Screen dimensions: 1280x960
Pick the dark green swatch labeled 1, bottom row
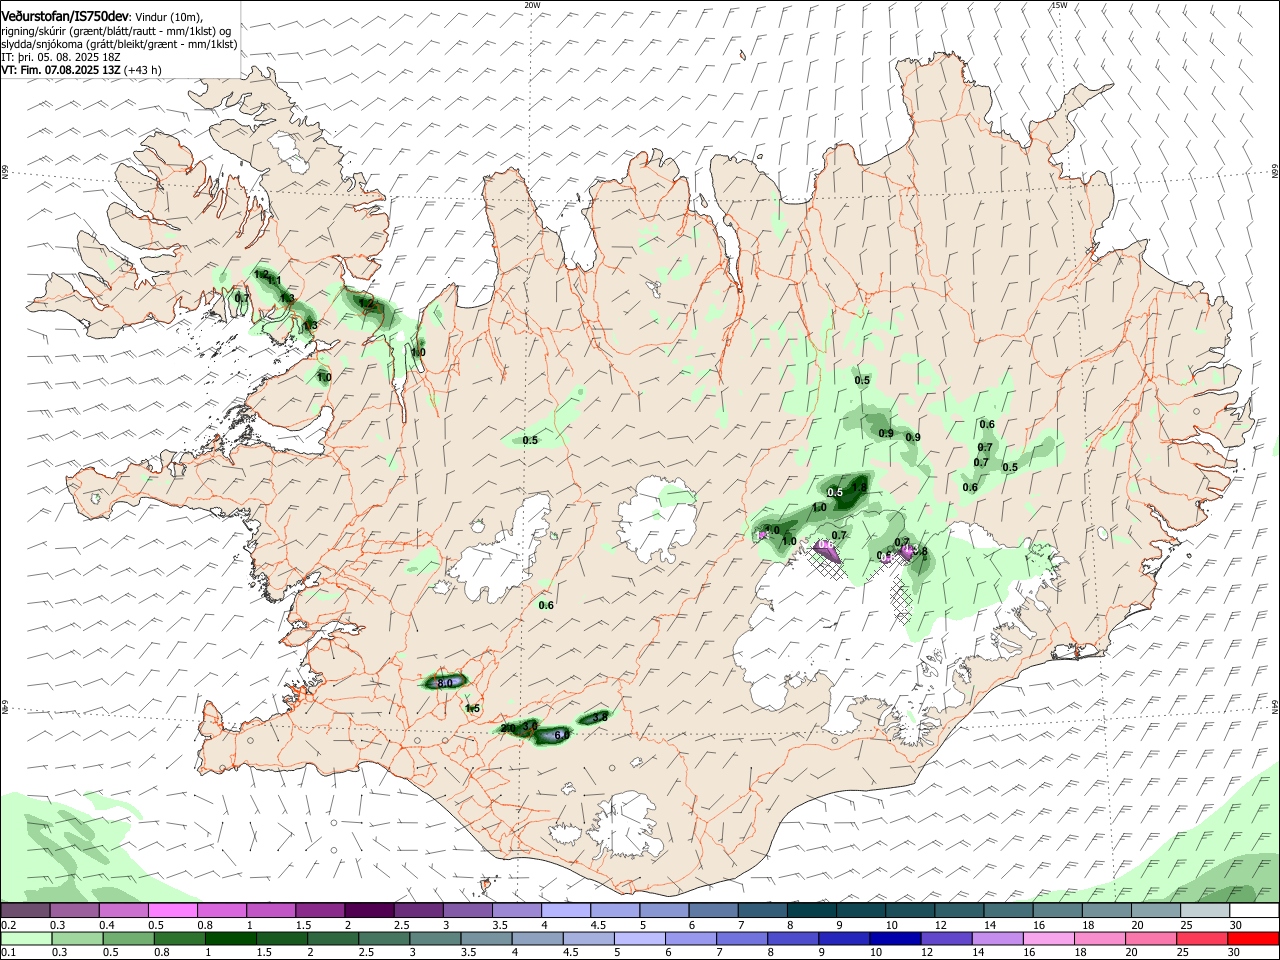coord(230,938)
